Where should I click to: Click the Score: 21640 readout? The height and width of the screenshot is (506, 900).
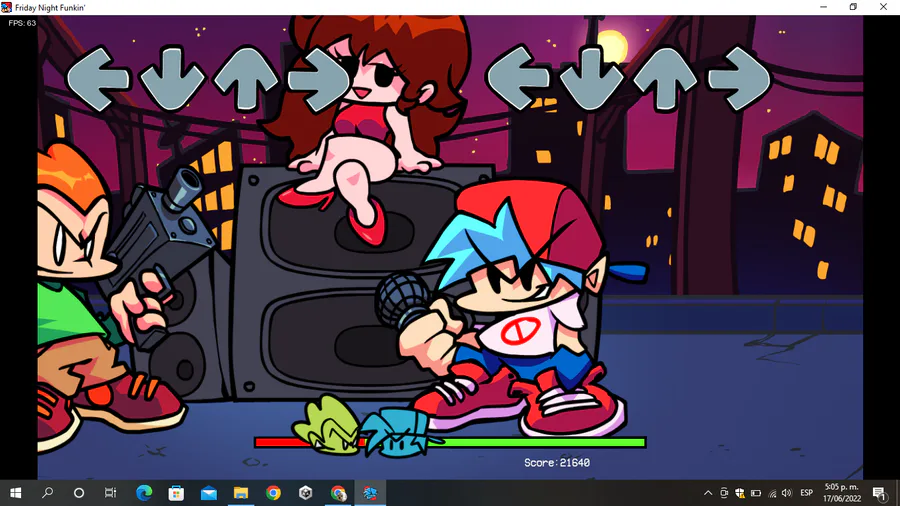pyautogui.click(x=557, y=462)
